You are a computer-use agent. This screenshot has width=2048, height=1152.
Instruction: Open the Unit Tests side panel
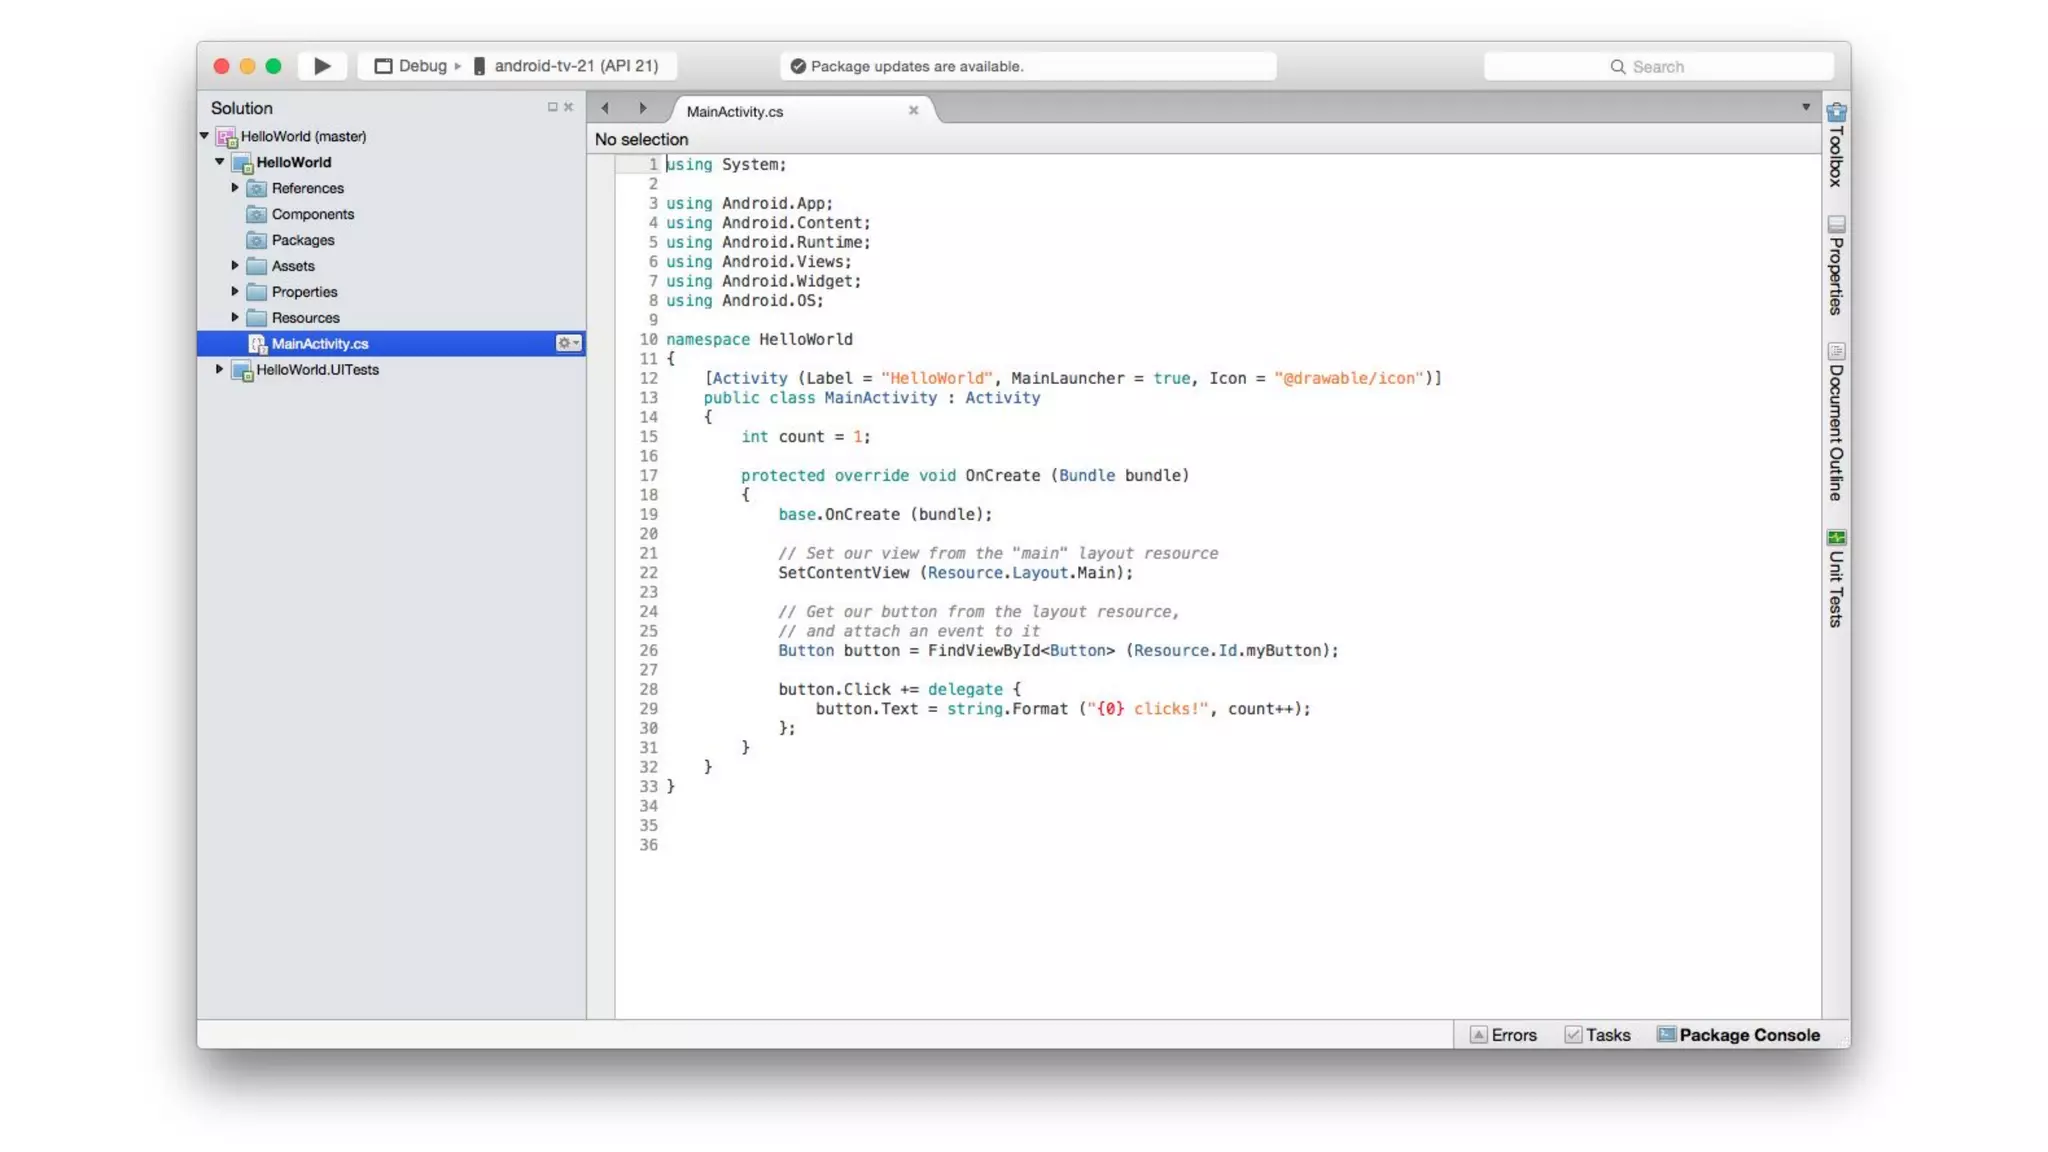tap(1836, 578)
